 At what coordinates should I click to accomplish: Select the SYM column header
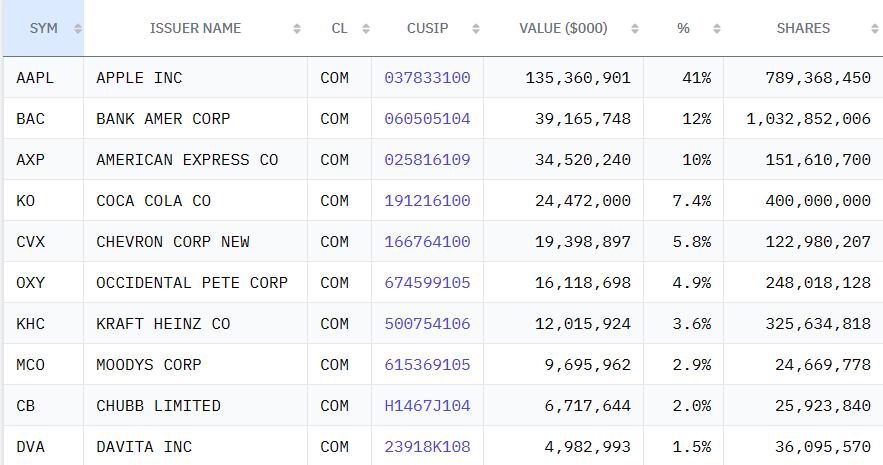pos(44,28)
